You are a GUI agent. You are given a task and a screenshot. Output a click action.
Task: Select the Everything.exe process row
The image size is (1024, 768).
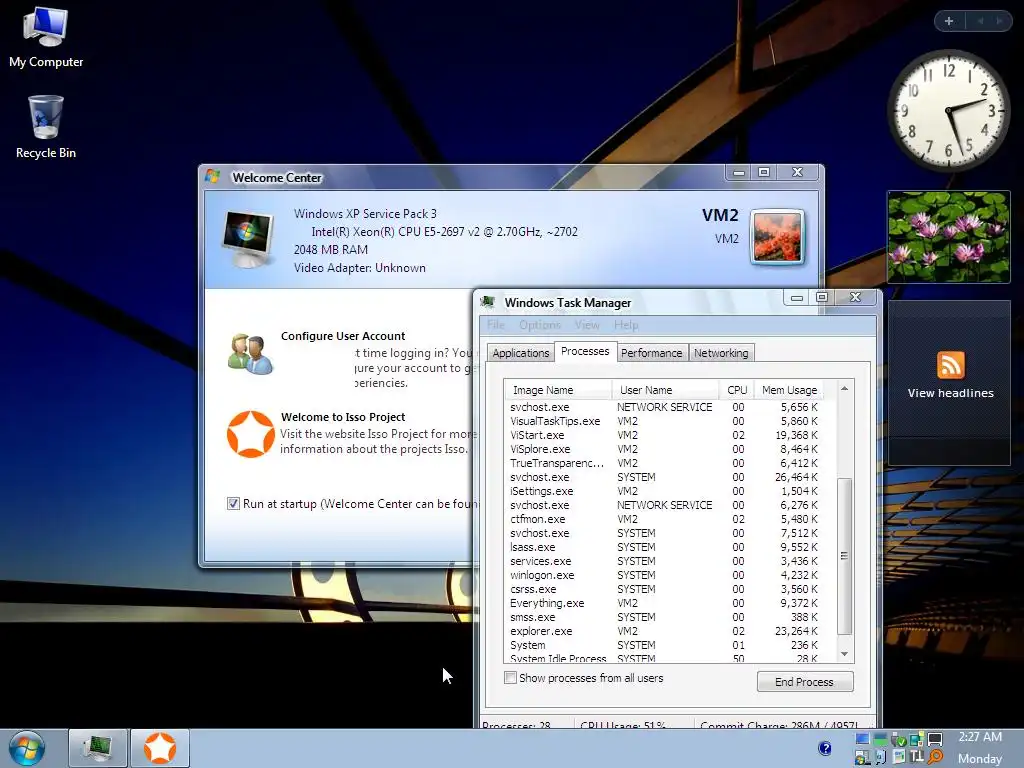(664, 603)
